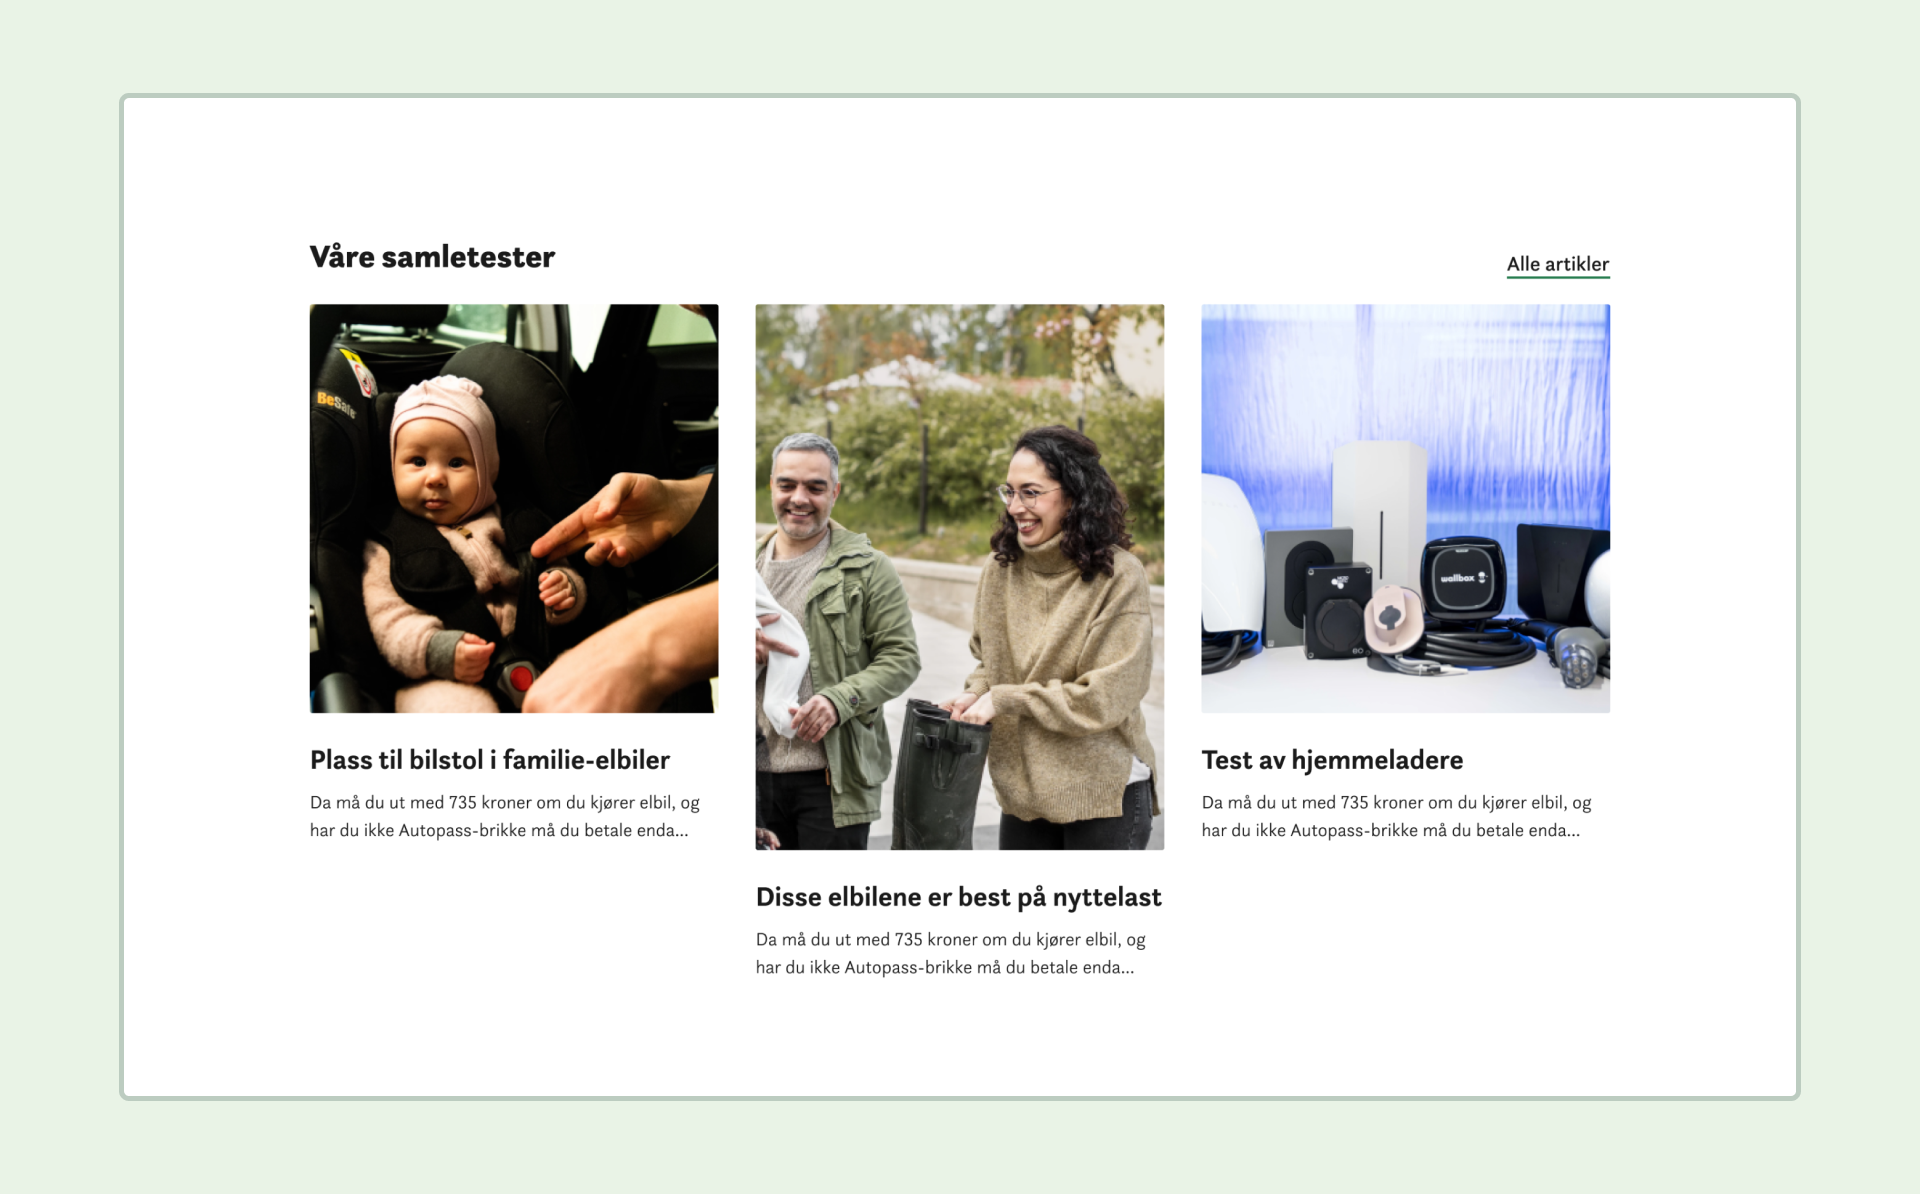The width and height of the screenshot is (1920, 1194).
Task: Click the BeSafe logo on the car seat
Action: (x=336, y=403)
